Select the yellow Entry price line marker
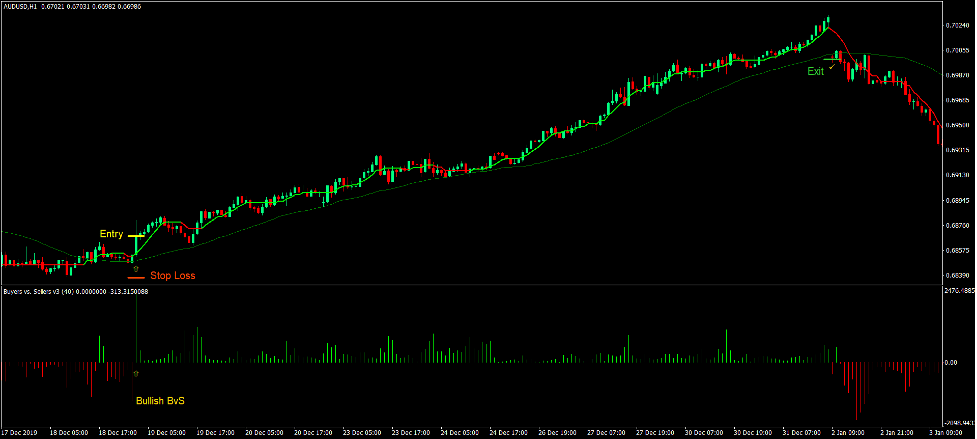 point(136,236)
